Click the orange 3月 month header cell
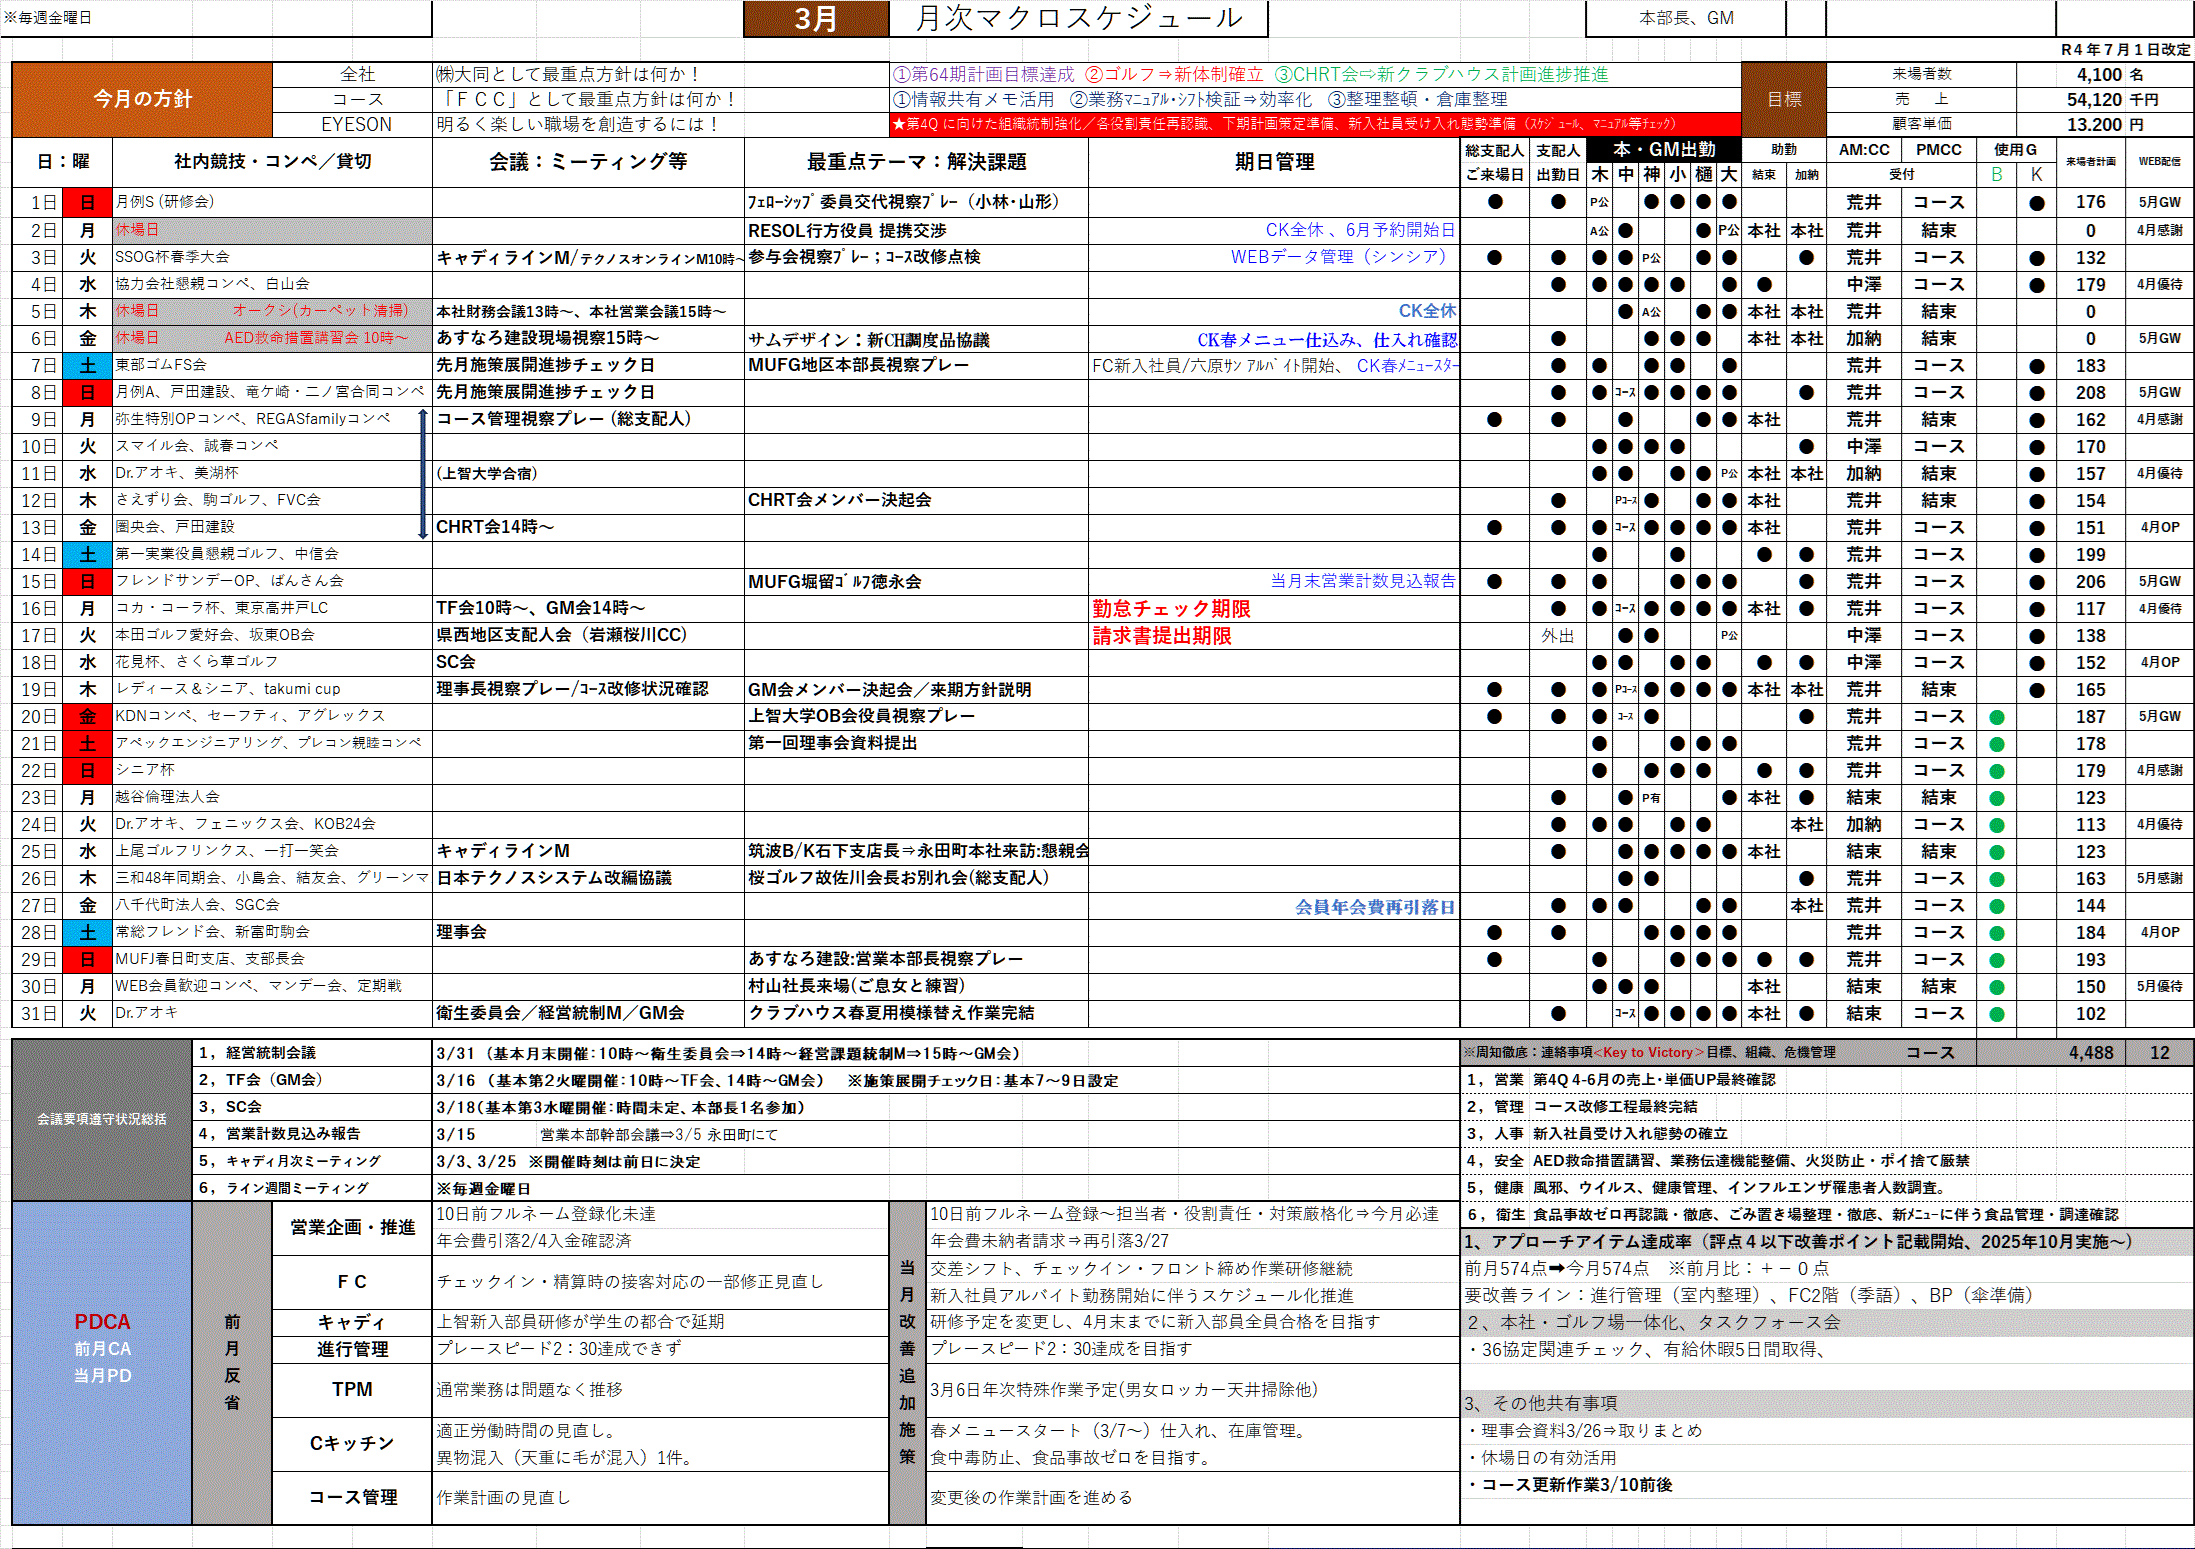Screen dimensions: 2195x1549 [x=815, y=19]
